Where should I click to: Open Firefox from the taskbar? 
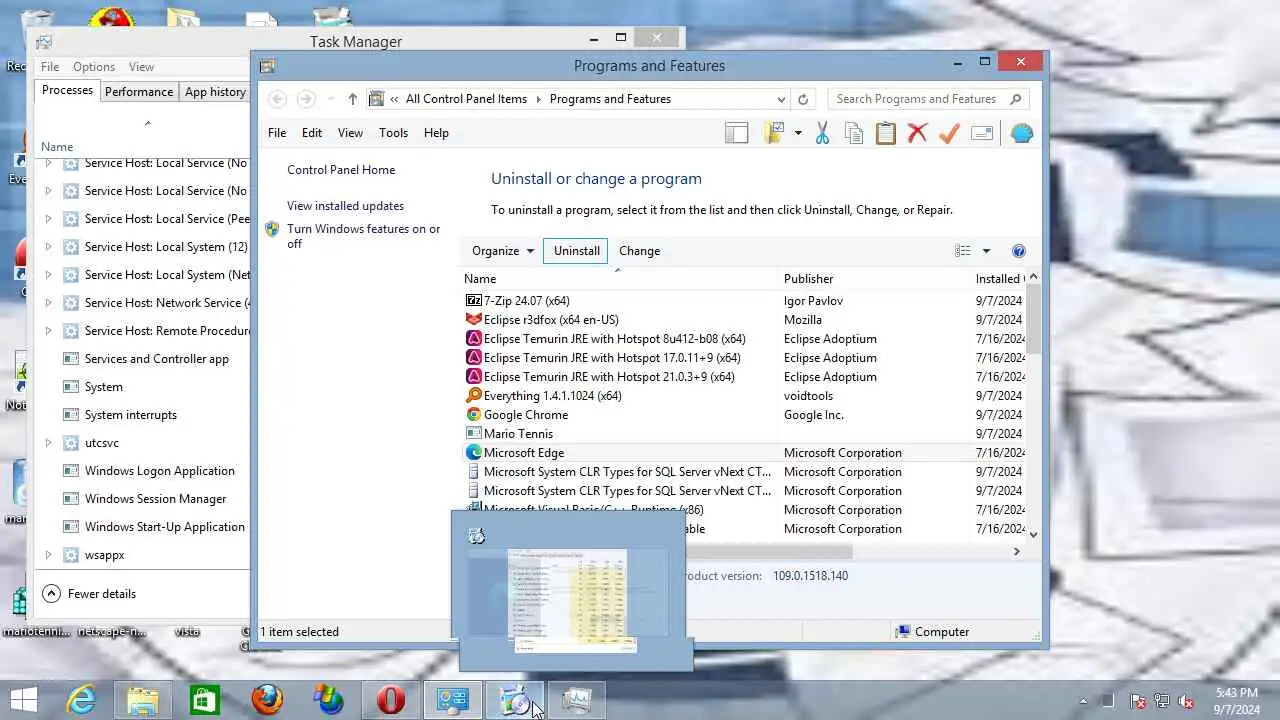coord(266,700)
